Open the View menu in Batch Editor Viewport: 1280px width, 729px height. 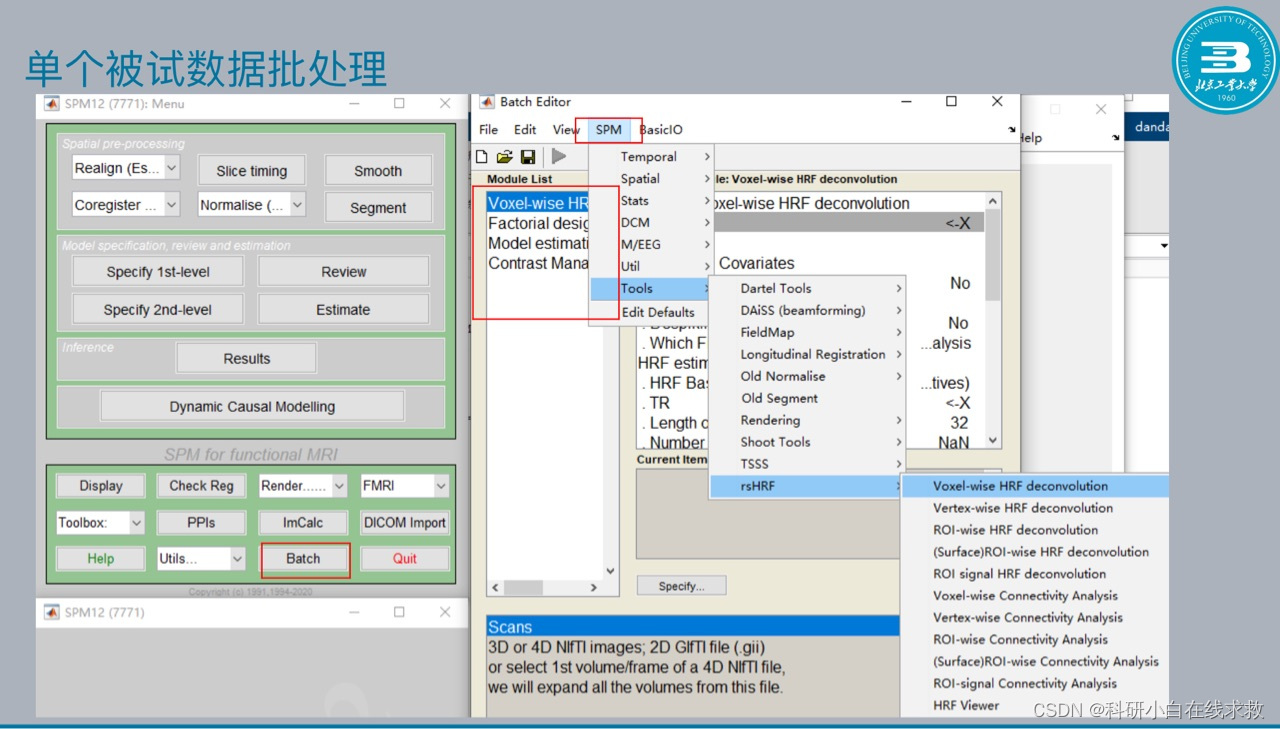565,130
